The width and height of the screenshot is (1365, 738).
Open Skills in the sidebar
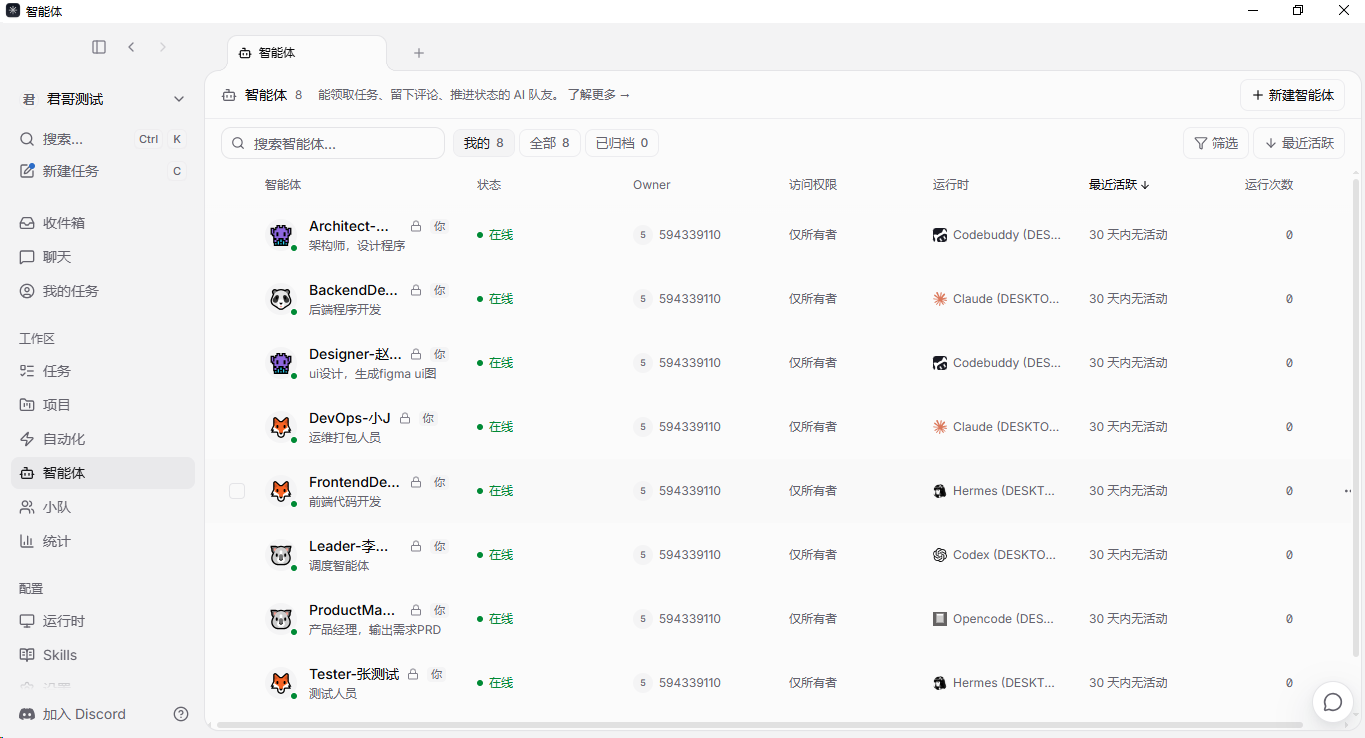(x=103, y=655)
